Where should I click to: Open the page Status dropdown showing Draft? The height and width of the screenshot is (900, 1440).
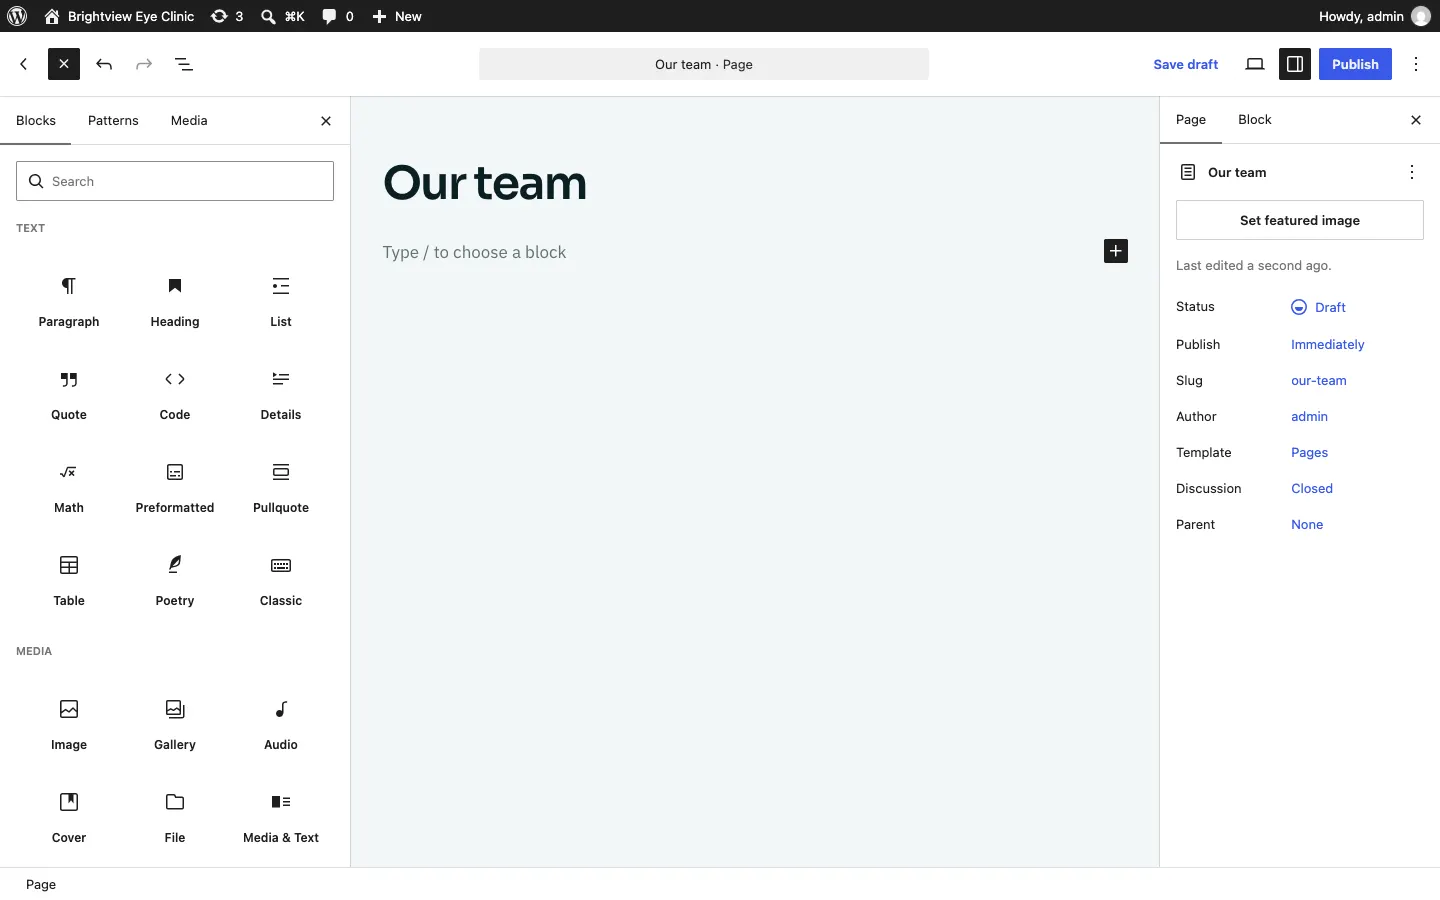click(x=1320, y=307)
